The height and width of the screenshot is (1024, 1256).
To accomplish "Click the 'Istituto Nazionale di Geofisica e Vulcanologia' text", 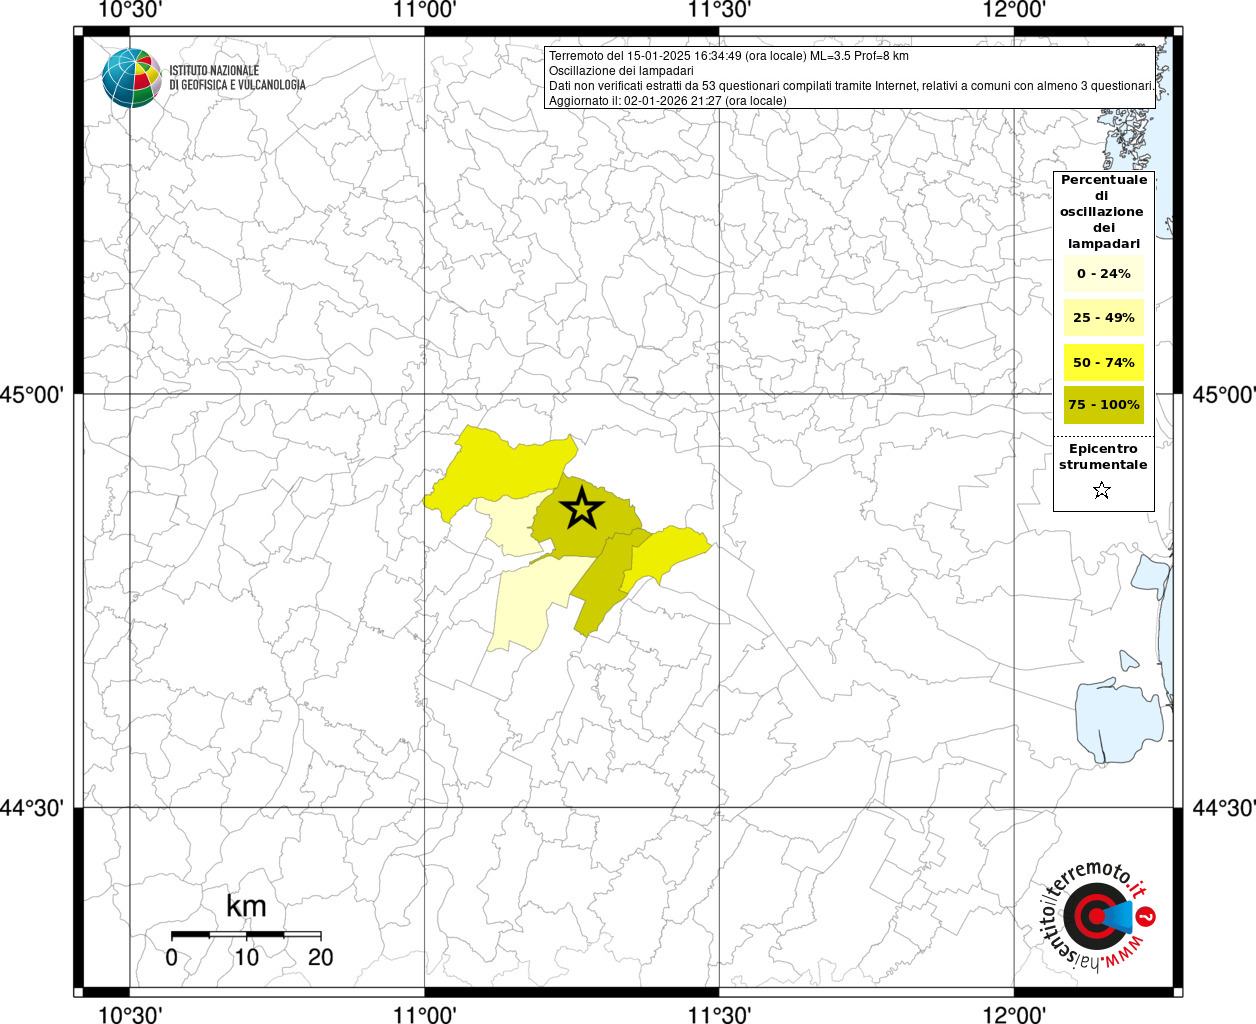I will click(237, 78).
